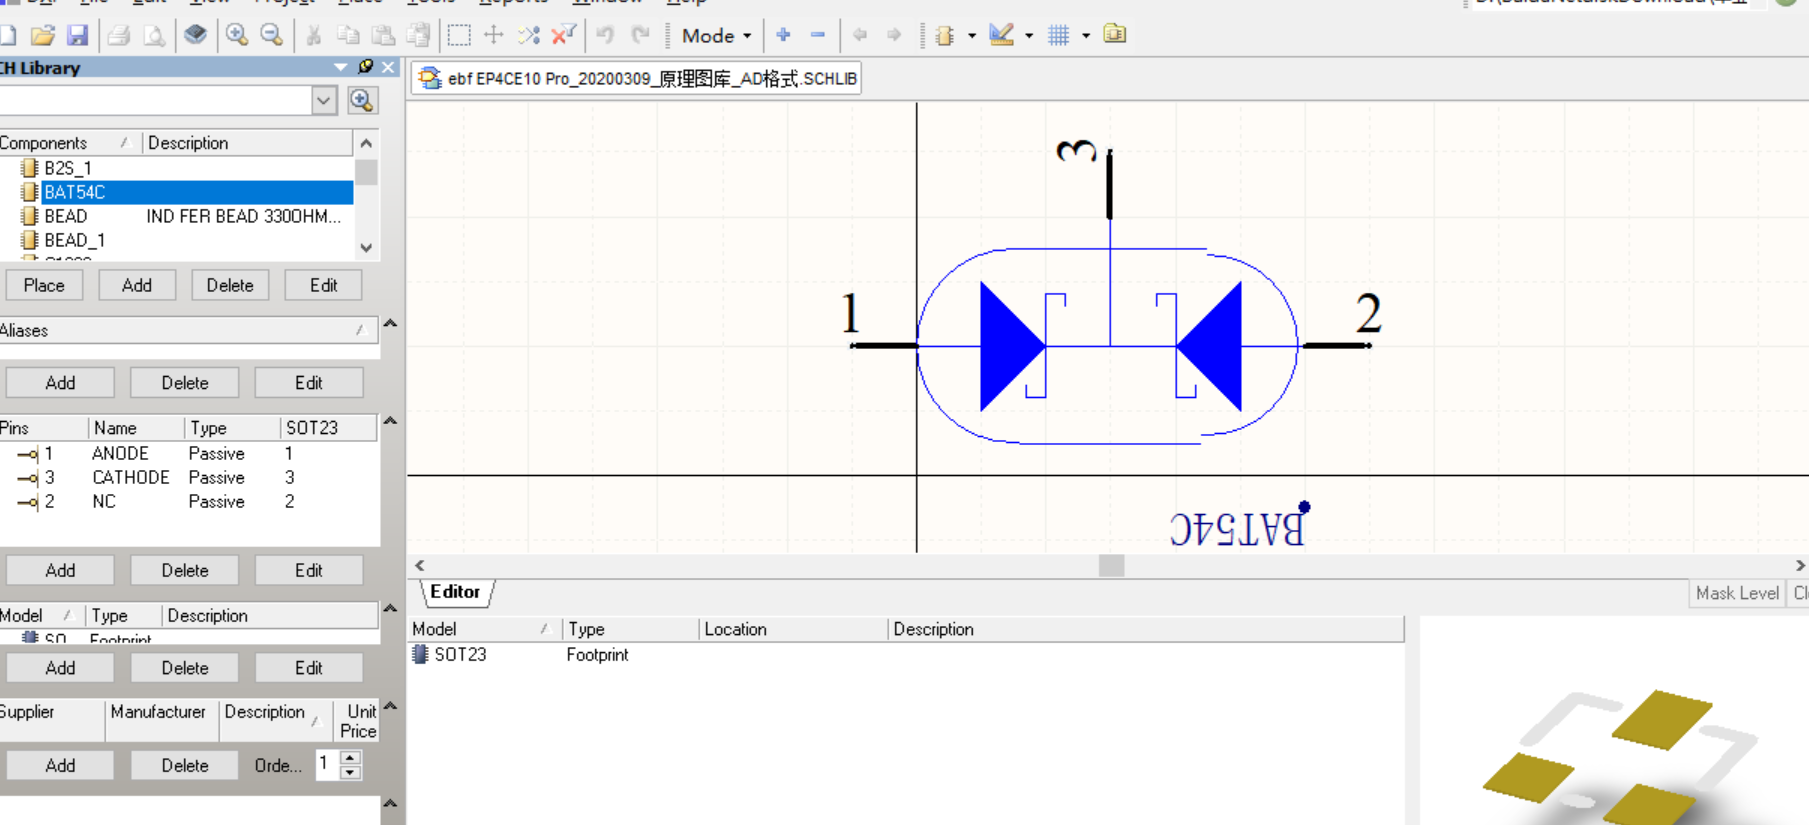Remove component part with blue minus icon
This screenshot has width=1809, height=825.
pos(818,35)
